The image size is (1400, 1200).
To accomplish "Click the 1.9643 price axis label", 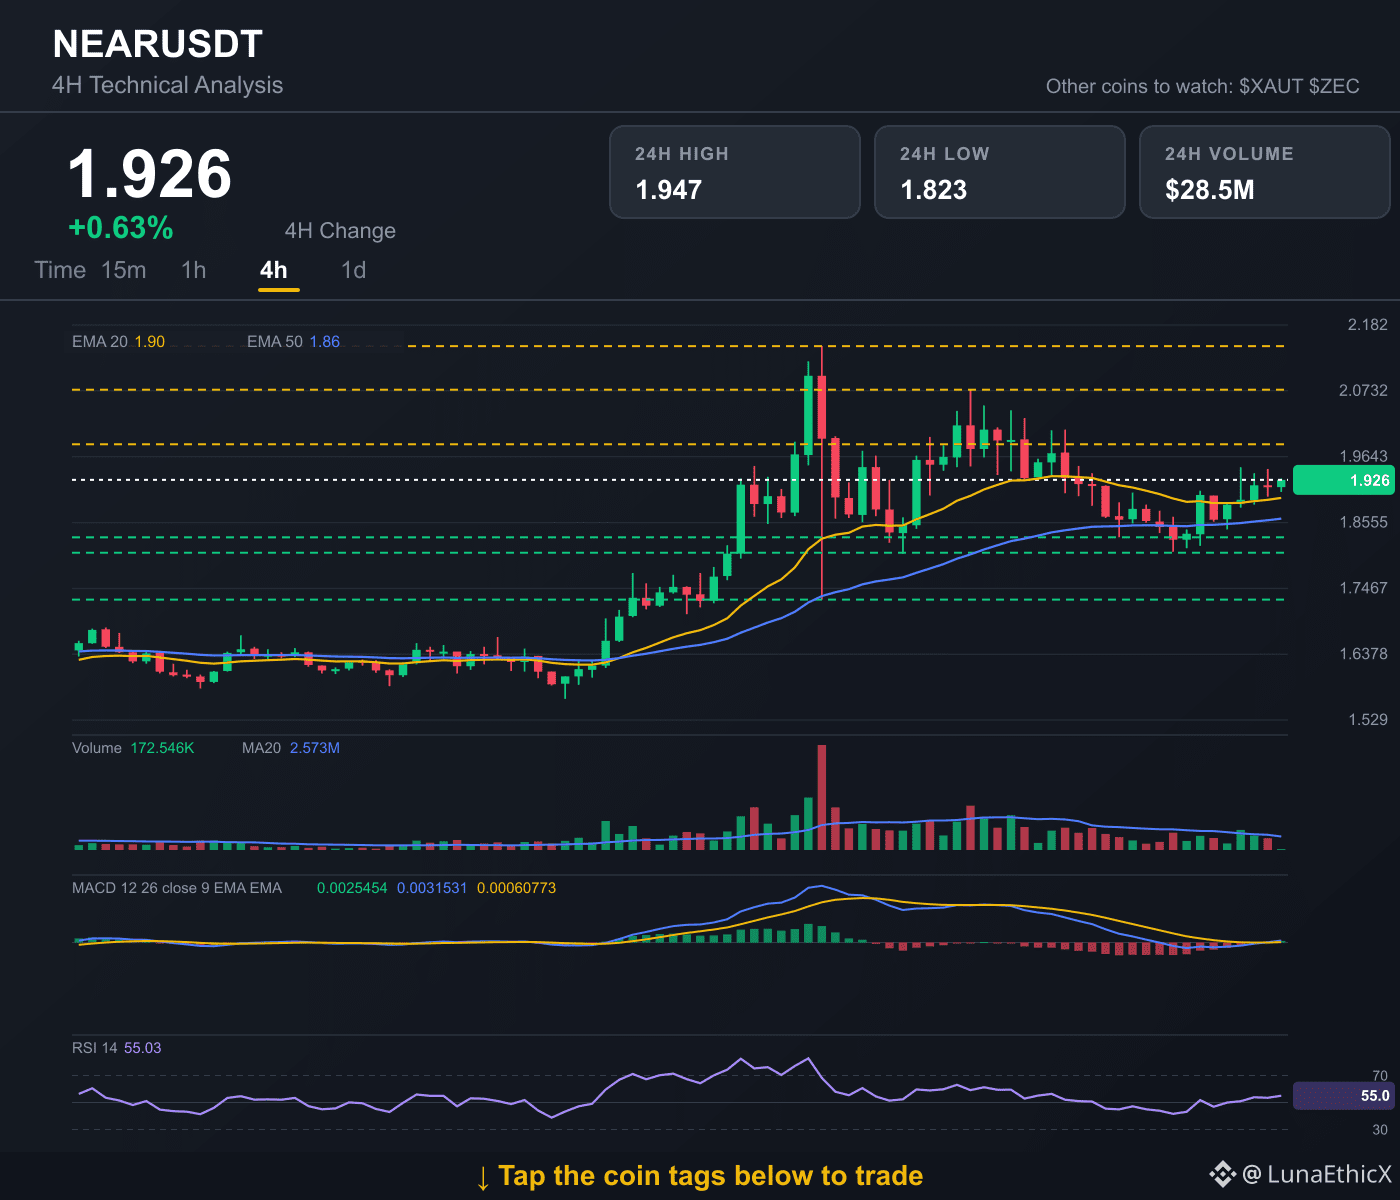I will pyautogui.click(x=1363, y=456).
